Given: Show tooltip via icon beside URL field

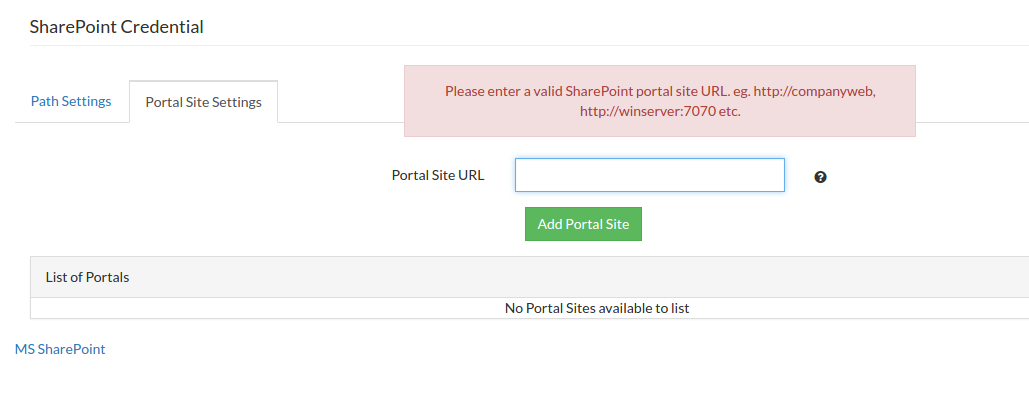Looking at the screenshot, I should tap(820, 177).
